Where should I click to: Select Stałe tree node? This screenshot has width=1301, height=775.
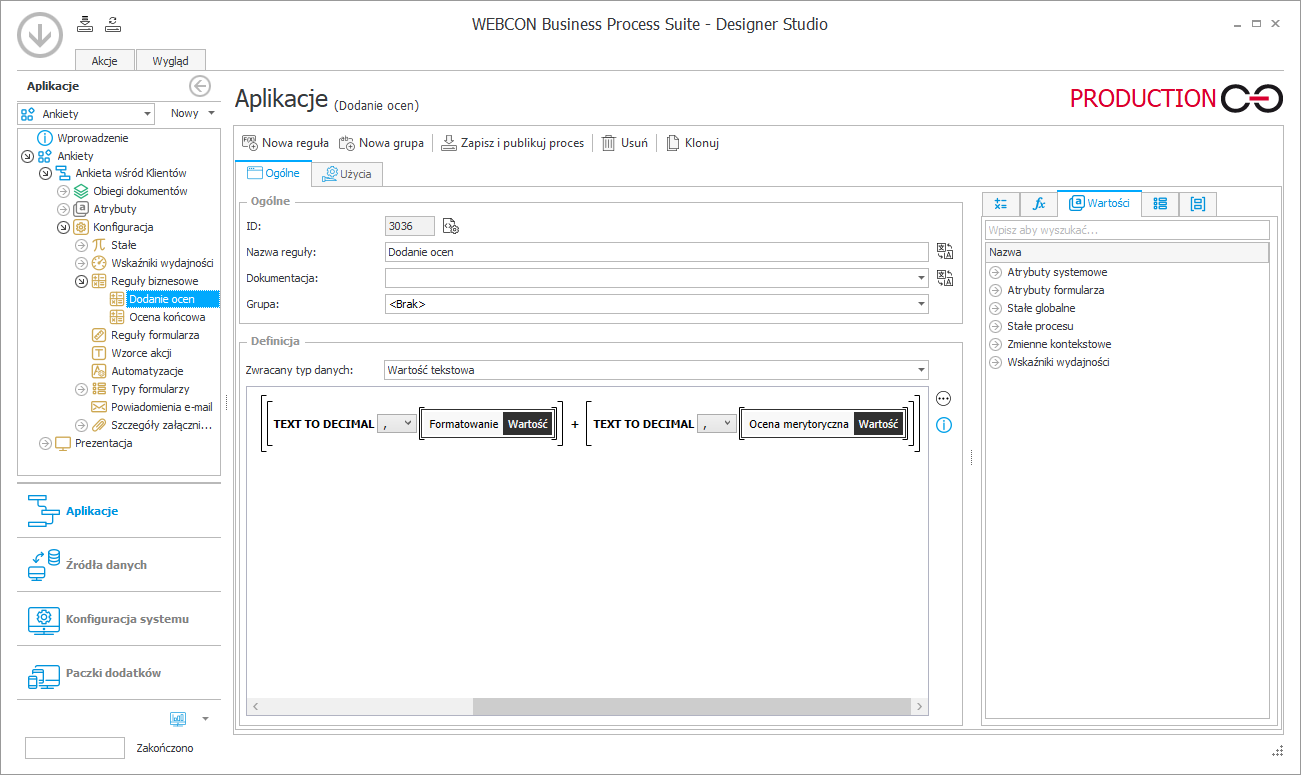coord(123,245)
